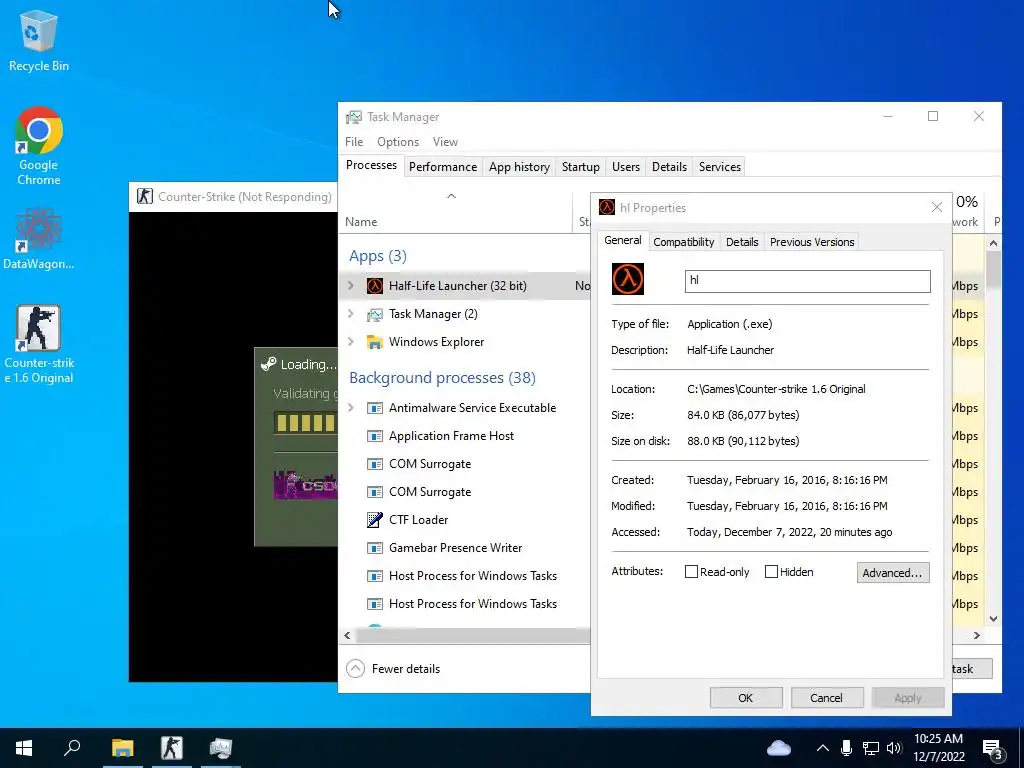
Task: Click the network tray icon
Action: click(x=871, y=748)
